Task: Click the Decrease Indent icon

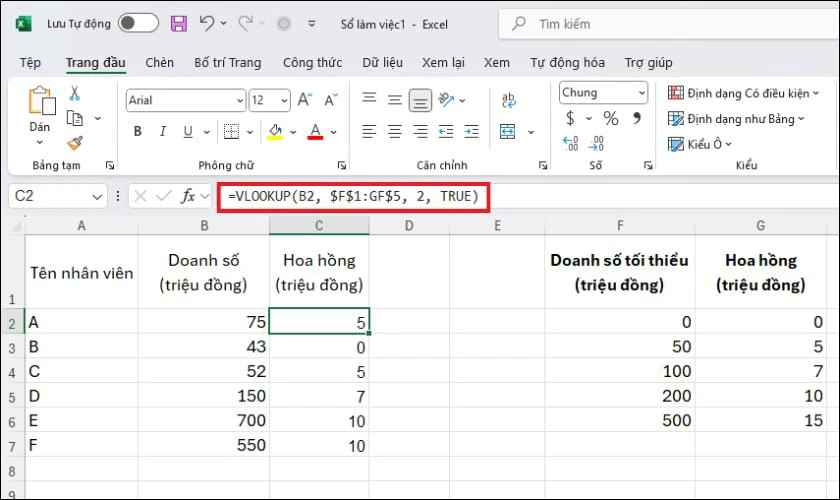Action: pos(446,131)
